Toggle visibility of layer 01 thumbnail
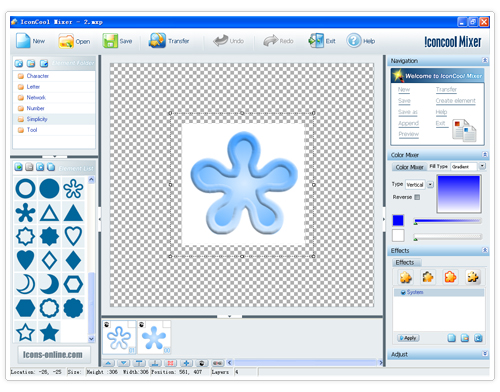The image size is (500, 392). coord(107,324)
